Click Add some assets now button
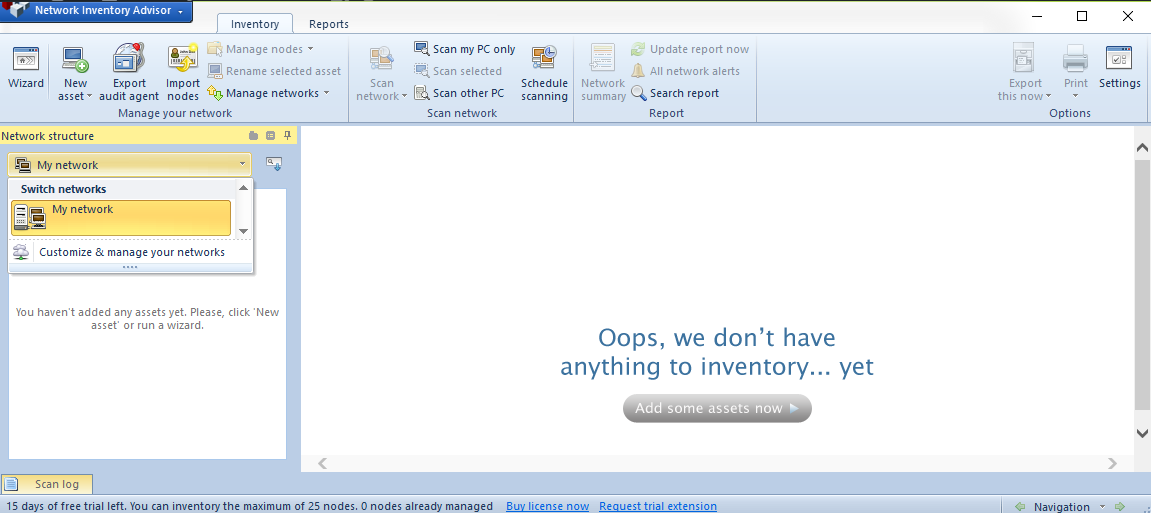The height and width of the screenshot is (513, 1151). pyautogui.click(x=717, y=409)
